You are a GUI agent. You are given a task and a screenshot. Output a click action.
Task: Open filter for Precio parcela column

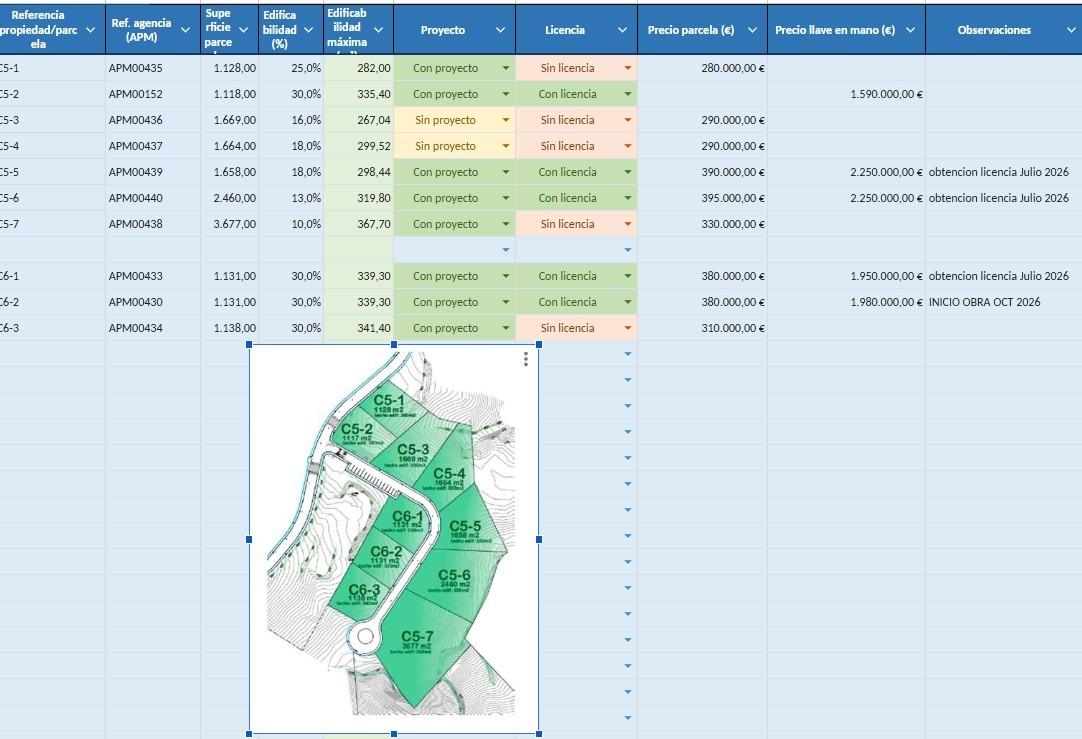coord(752,30)
